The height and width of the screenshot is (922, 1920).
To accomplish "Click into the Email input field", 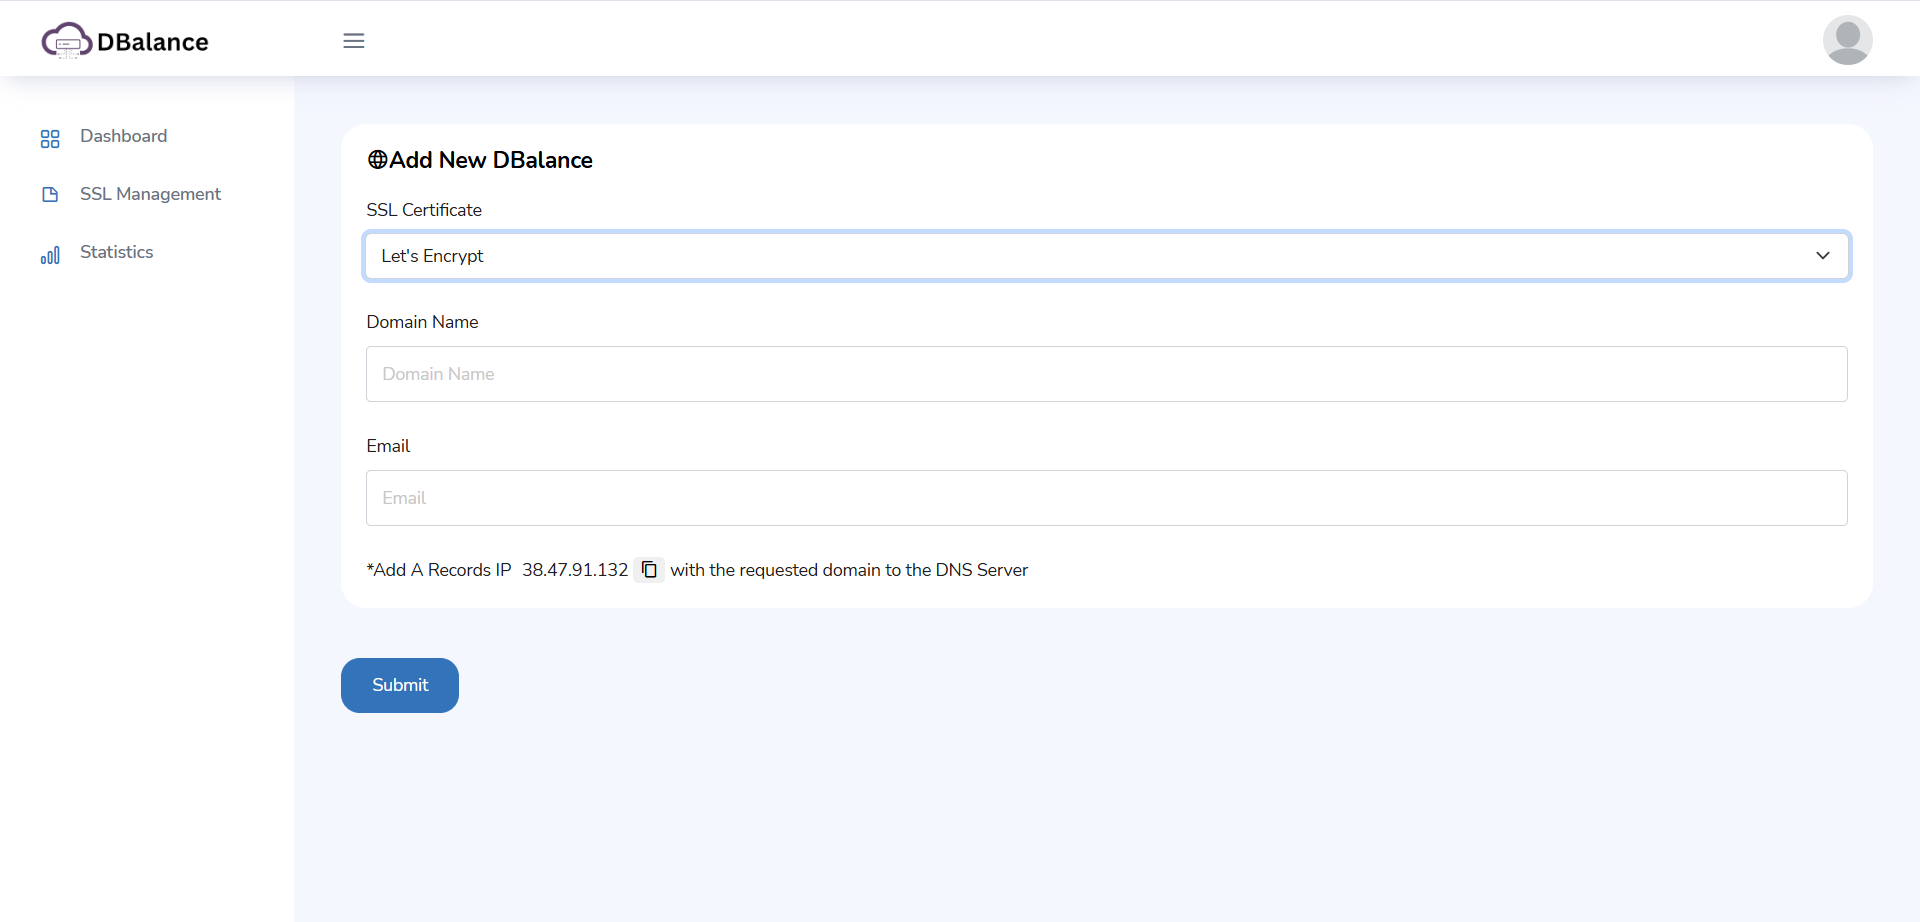I will [x=1106, y=498].
